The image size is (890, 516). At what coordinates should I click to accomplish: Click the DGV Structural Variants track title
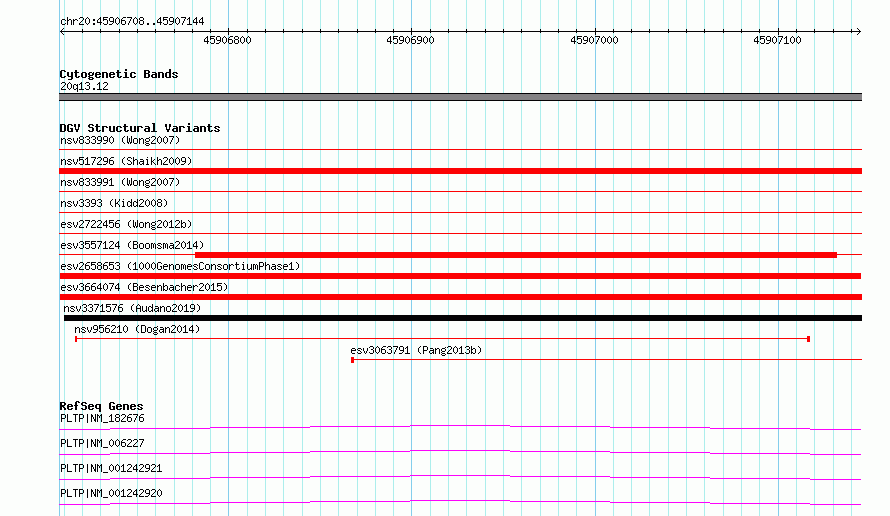pyautogui.click(x=140, y=128)
